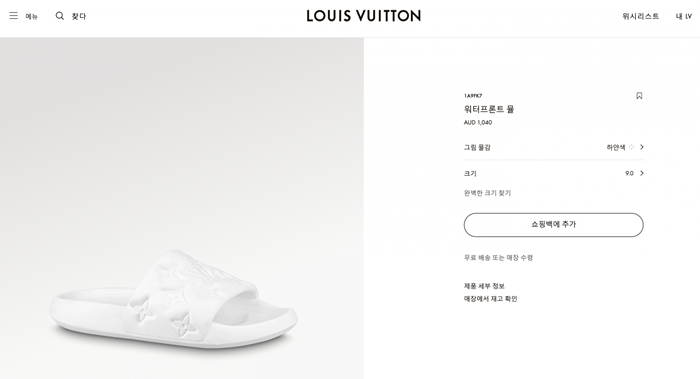Screen dimensions: 700x379
Task: Expand the size option chevron
Action: point(642,173)
